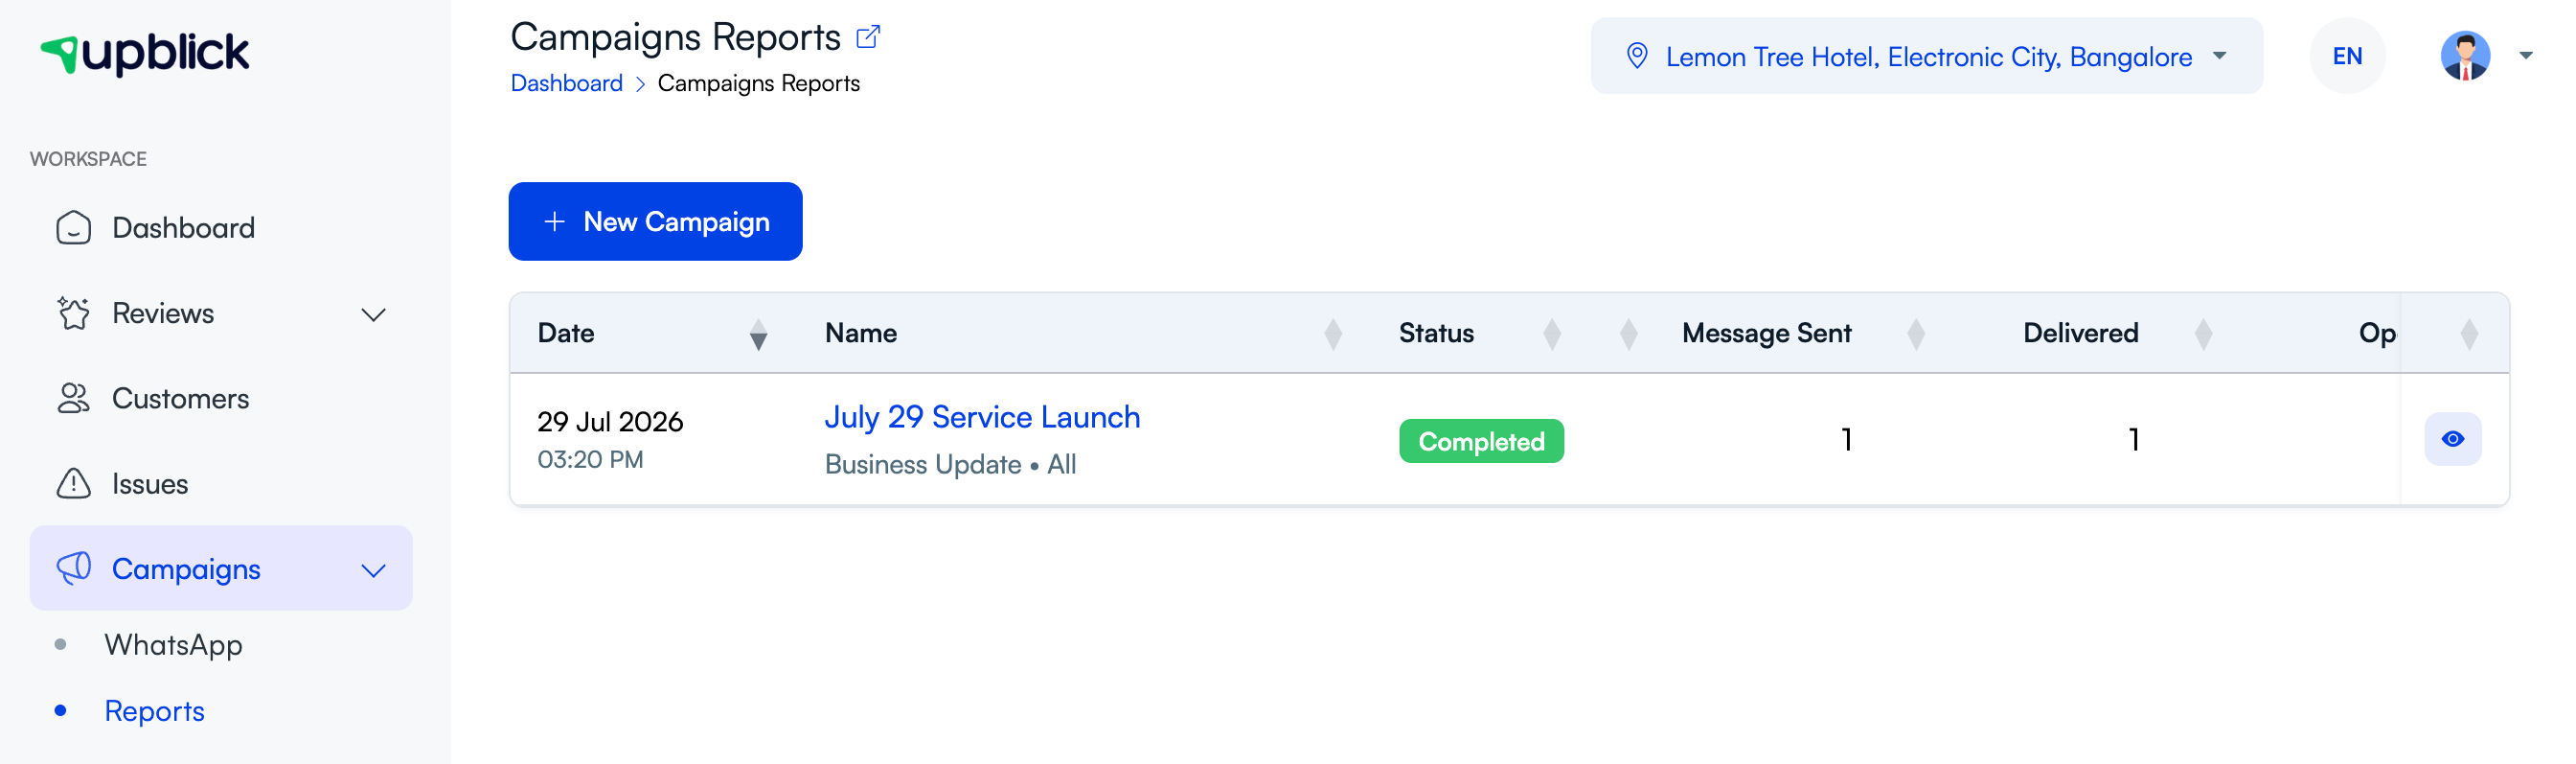This screenshot has width=2576, height=764.
Task: Click the Issues warning triangle icon
Action: pos(74,483)
